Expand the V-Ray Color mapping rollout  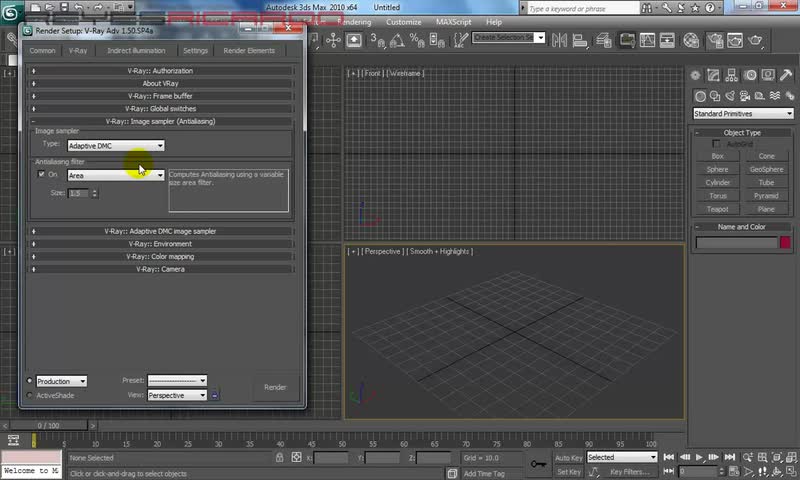point(161,257)
